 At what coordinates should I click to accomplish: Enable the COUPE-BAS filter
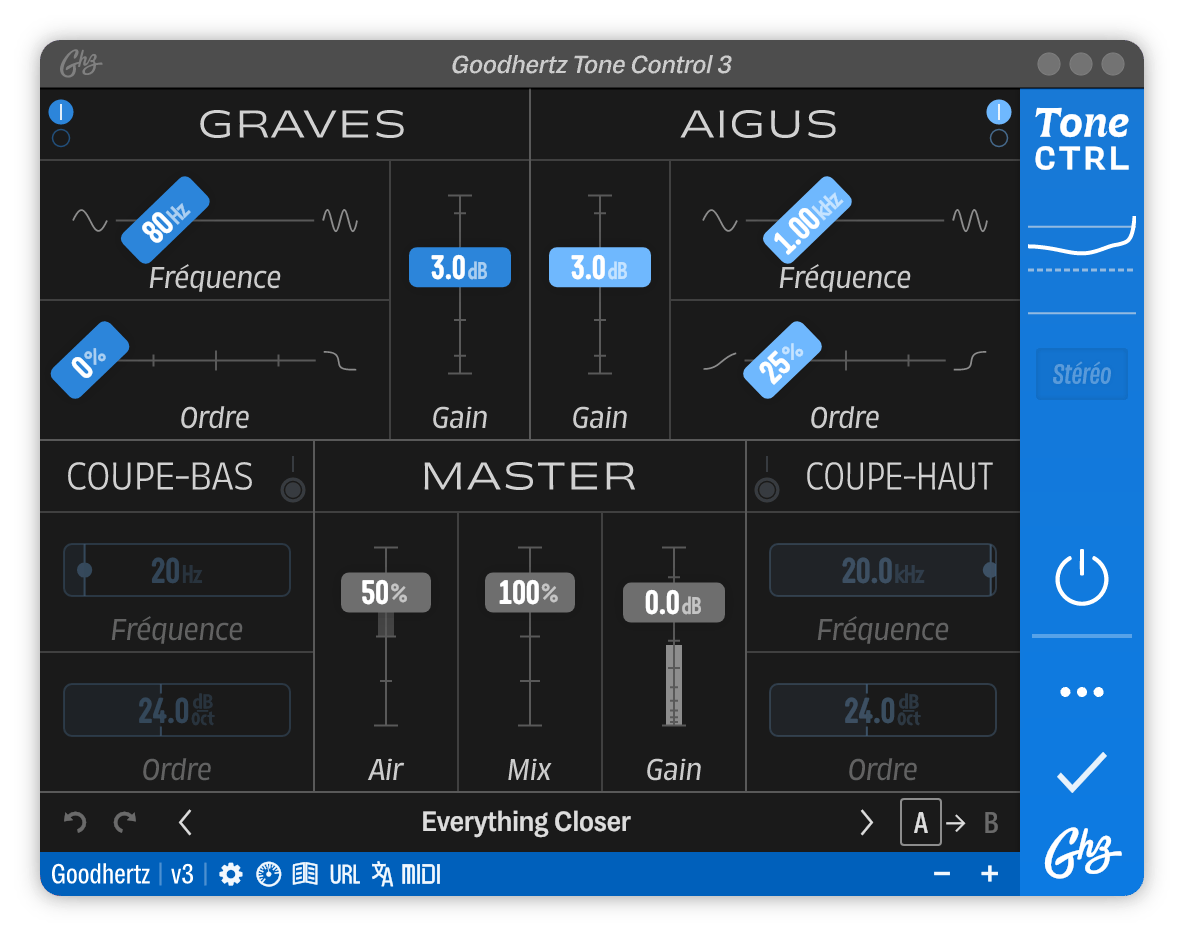pyautogui.click(x=293, y=488)
